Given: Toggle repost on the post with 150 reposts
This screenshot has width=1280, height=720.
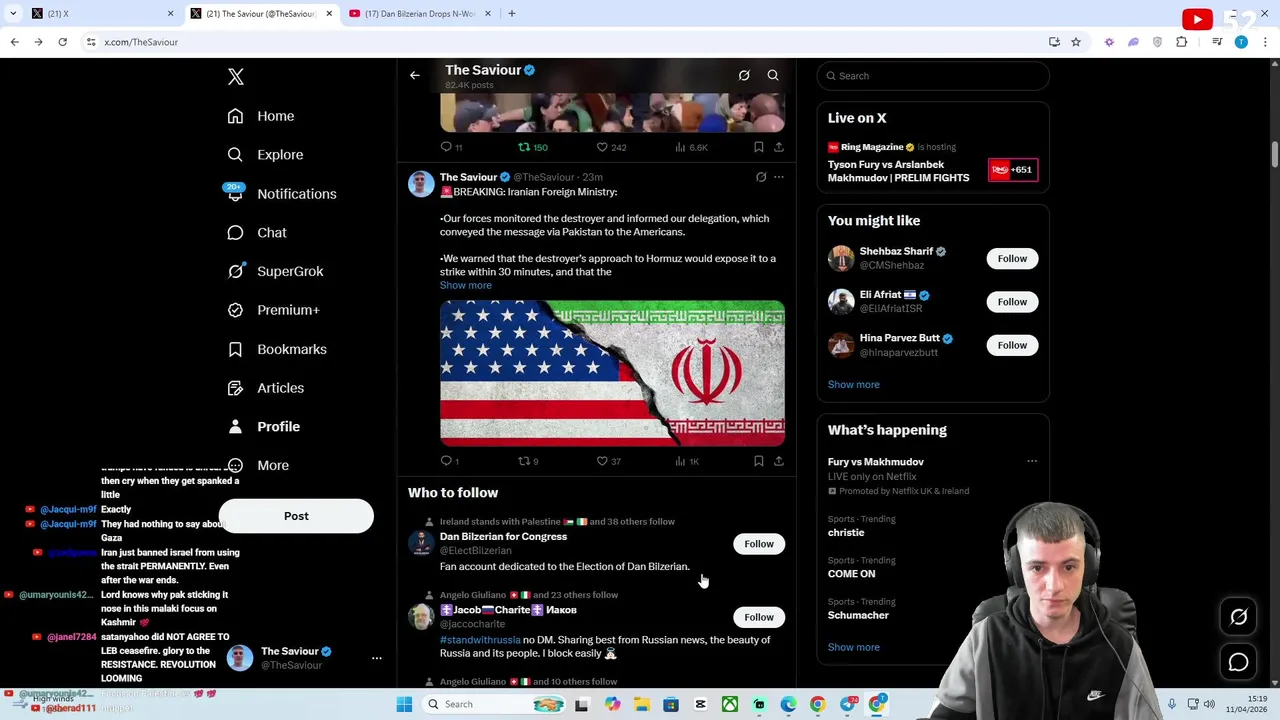Looking at the screenshot, I should point(532,147).
